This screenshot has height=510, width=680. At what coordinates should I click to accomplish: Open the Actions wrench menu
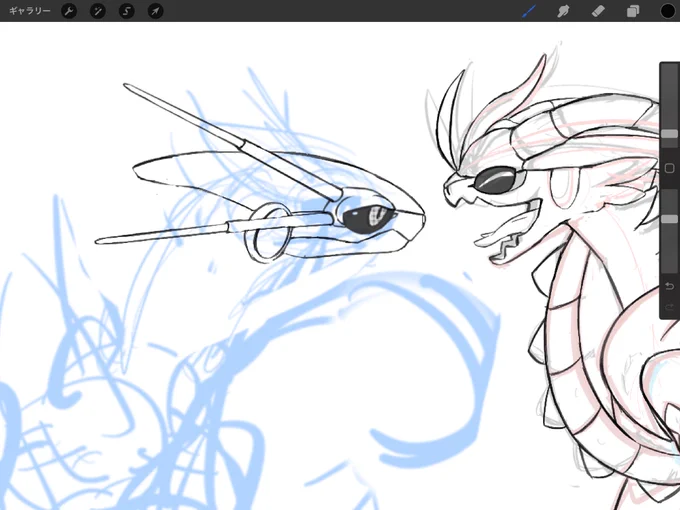pos(69,11)
